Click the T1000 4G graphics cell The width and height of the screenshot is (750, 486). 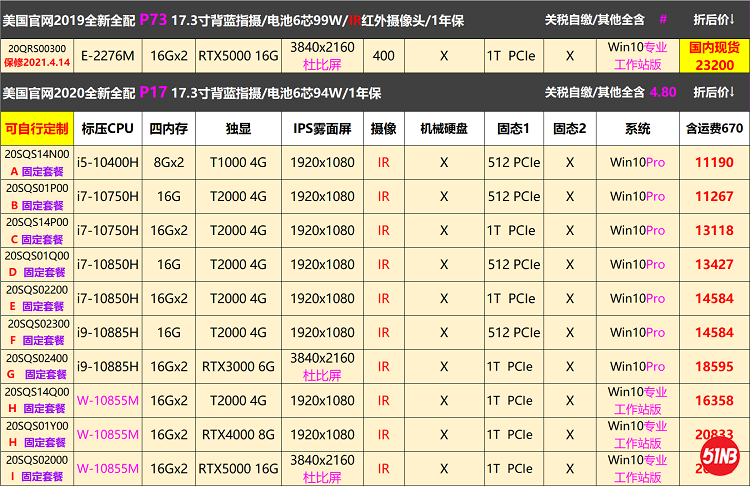[x=237, y=163]
